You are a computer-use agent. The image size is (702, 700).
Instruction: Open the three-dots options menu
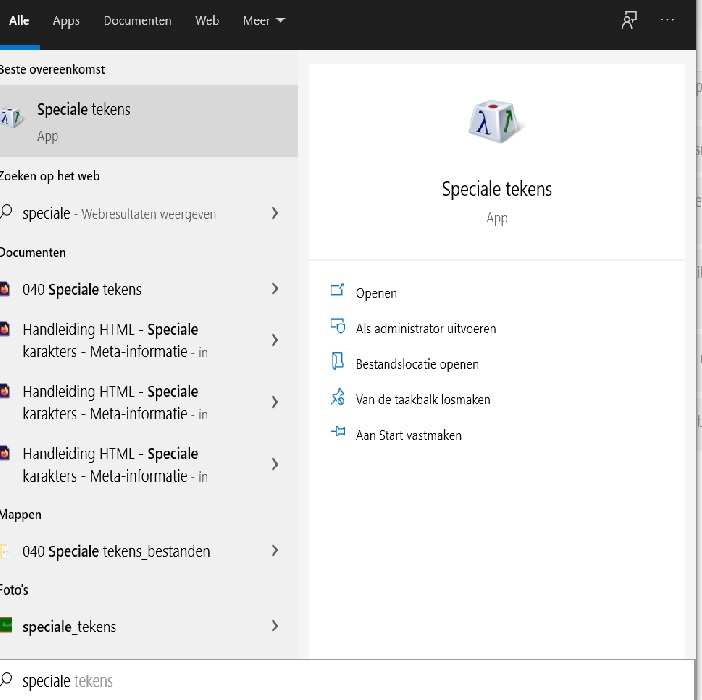point(668,21)
